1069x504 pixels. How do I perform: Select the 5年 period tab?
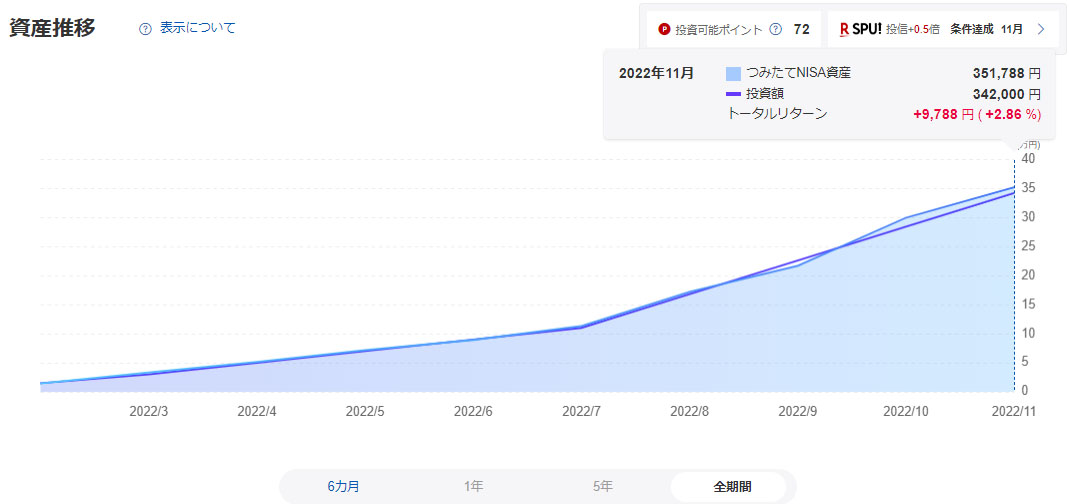pos(602,487)
